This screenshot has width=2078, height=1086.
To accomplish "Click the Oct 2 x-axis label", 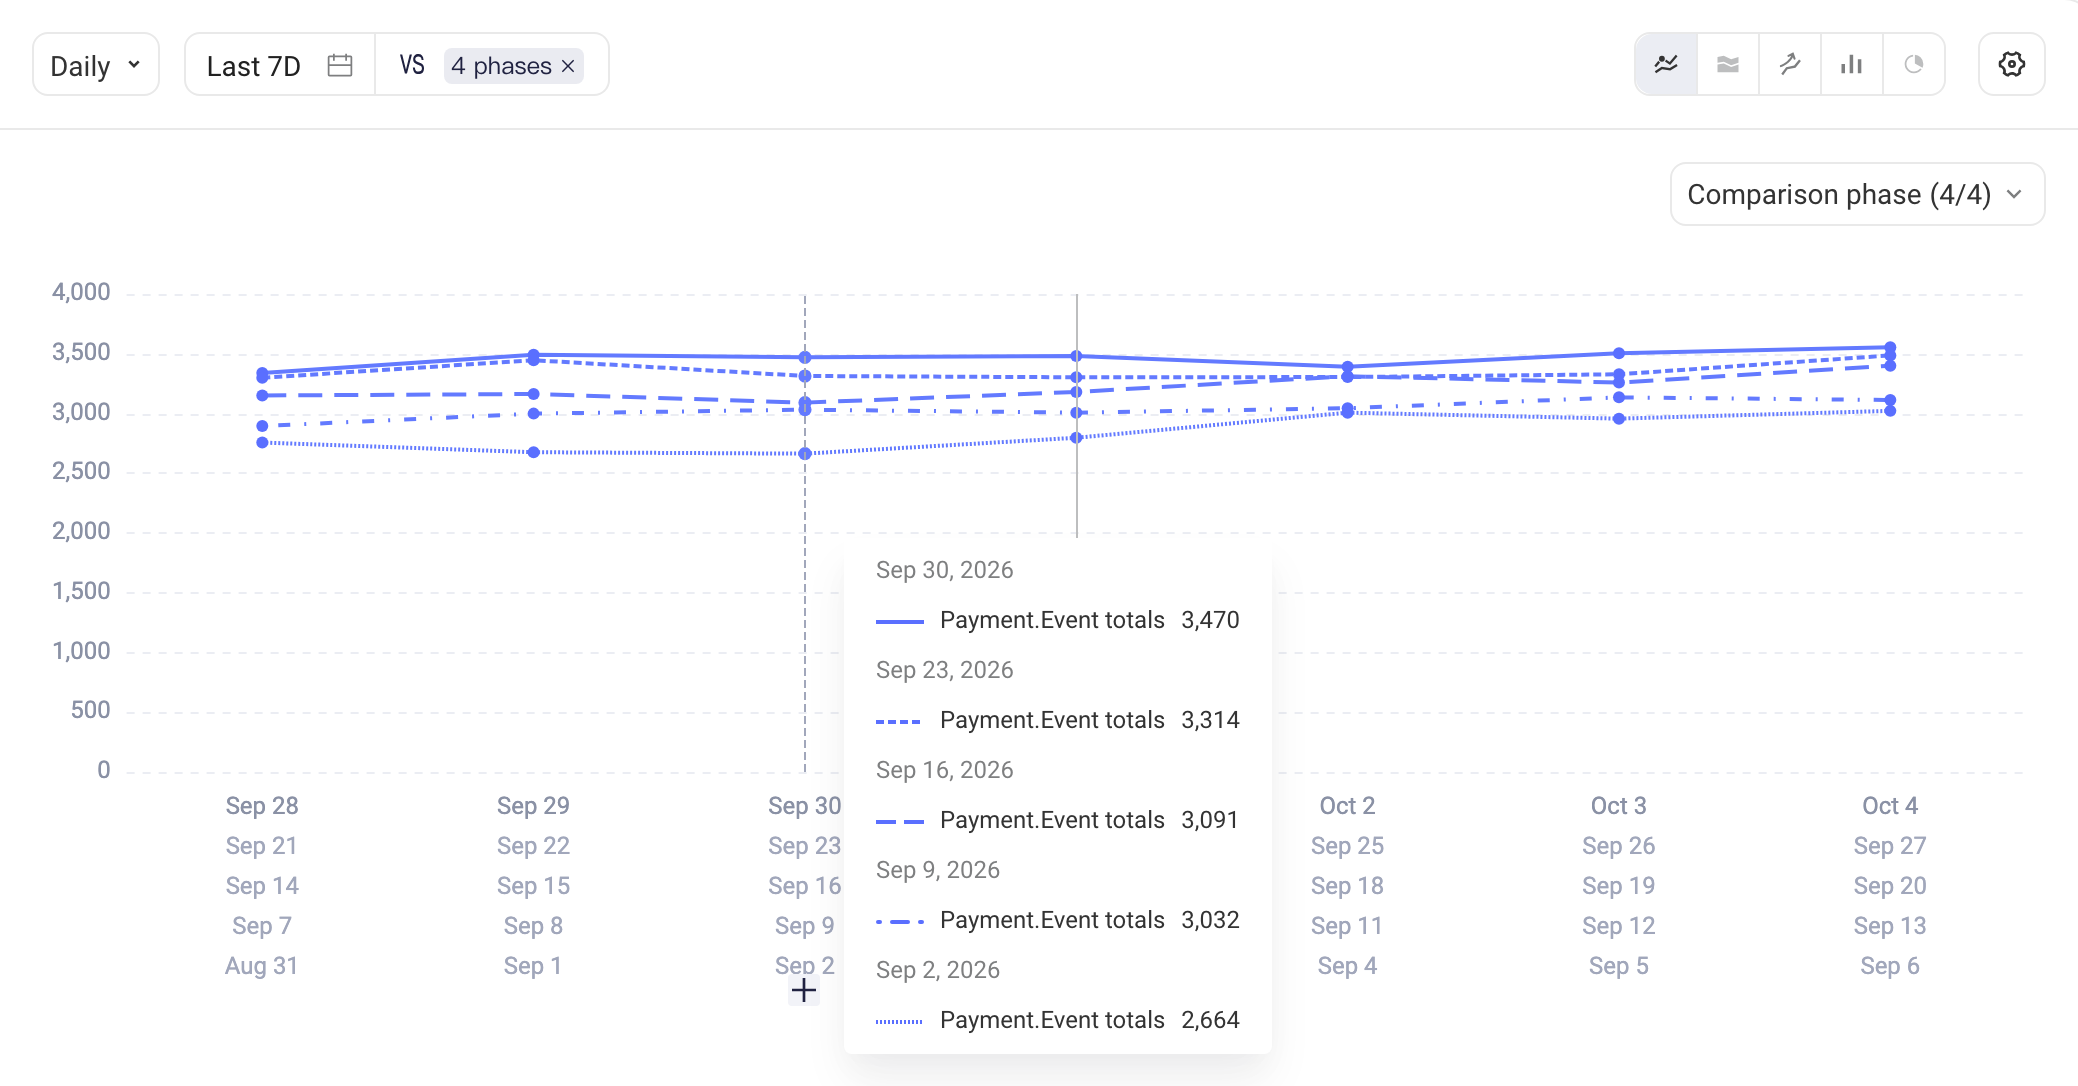I will point(1347,806).
